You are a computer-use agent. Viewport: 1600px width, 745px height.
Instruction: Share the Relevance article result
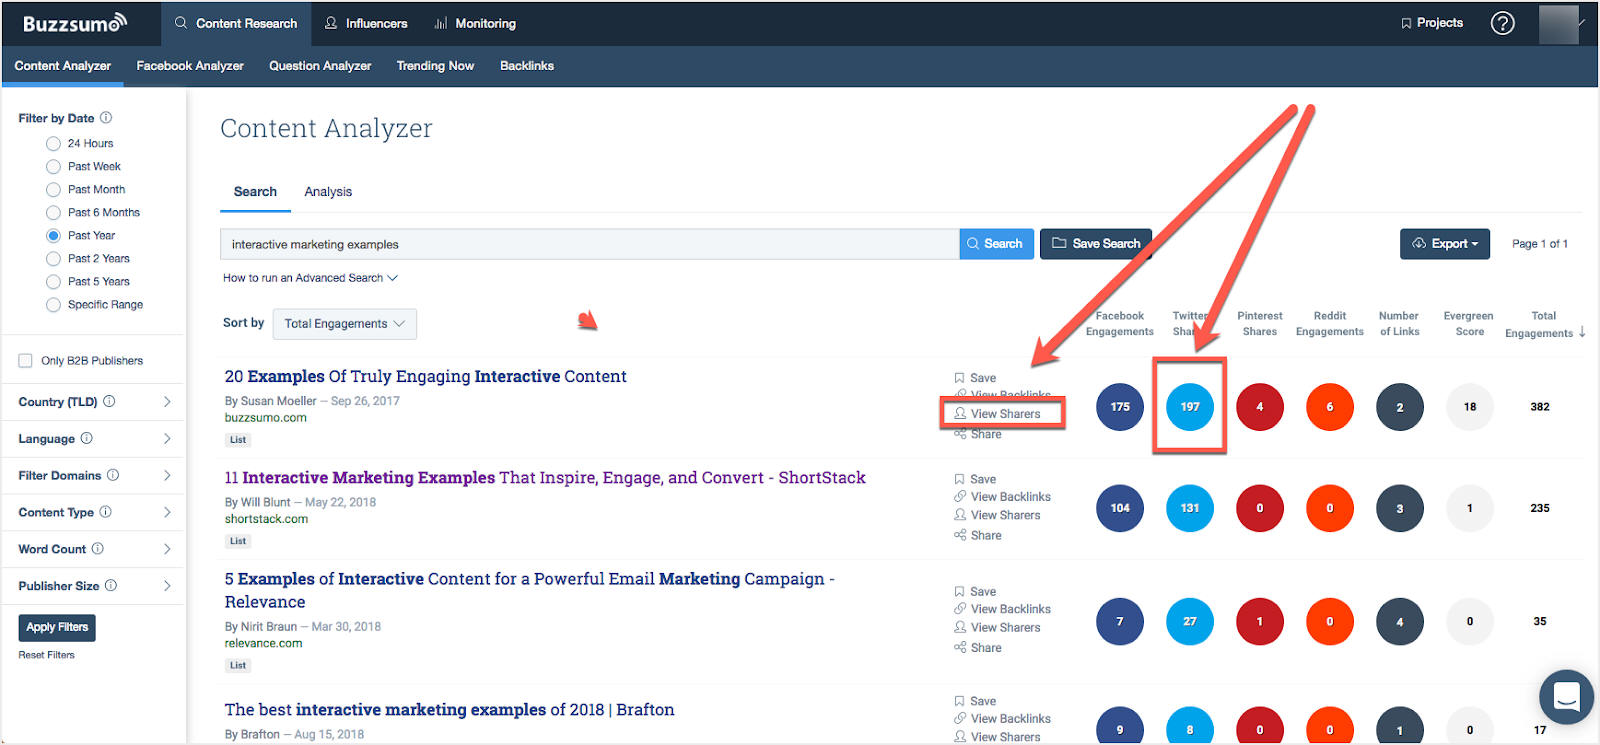tap(977, 647)
